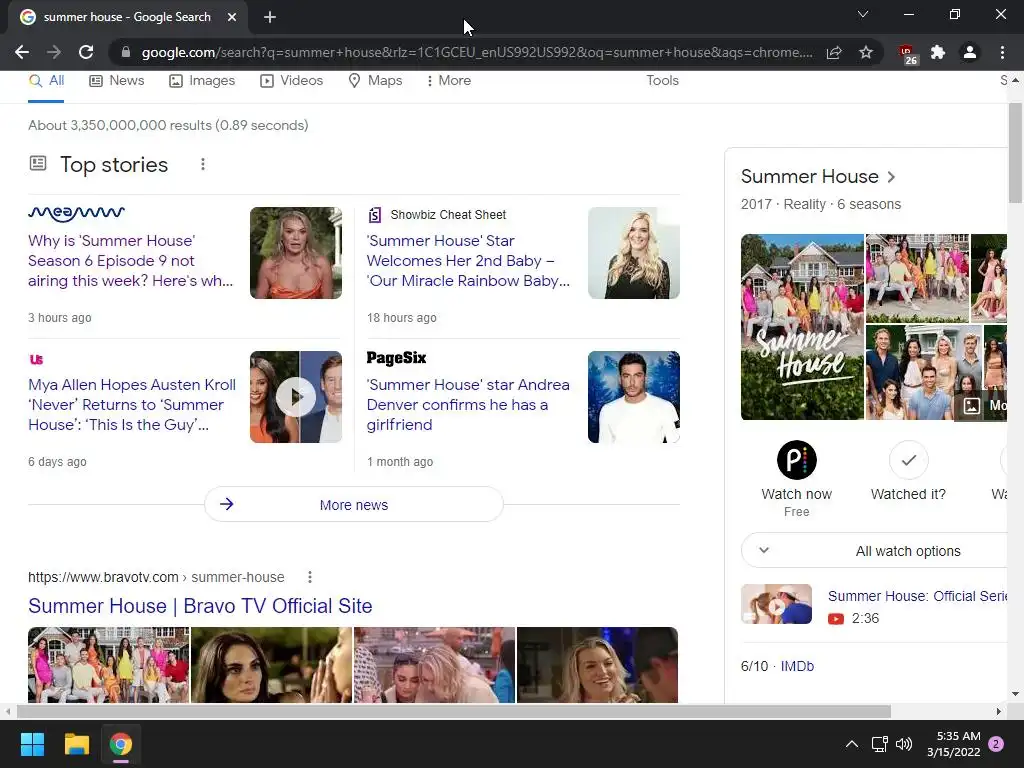1024x768 pixels.
Task: Click the address bar URL field
Action: (x=477, y=52)
